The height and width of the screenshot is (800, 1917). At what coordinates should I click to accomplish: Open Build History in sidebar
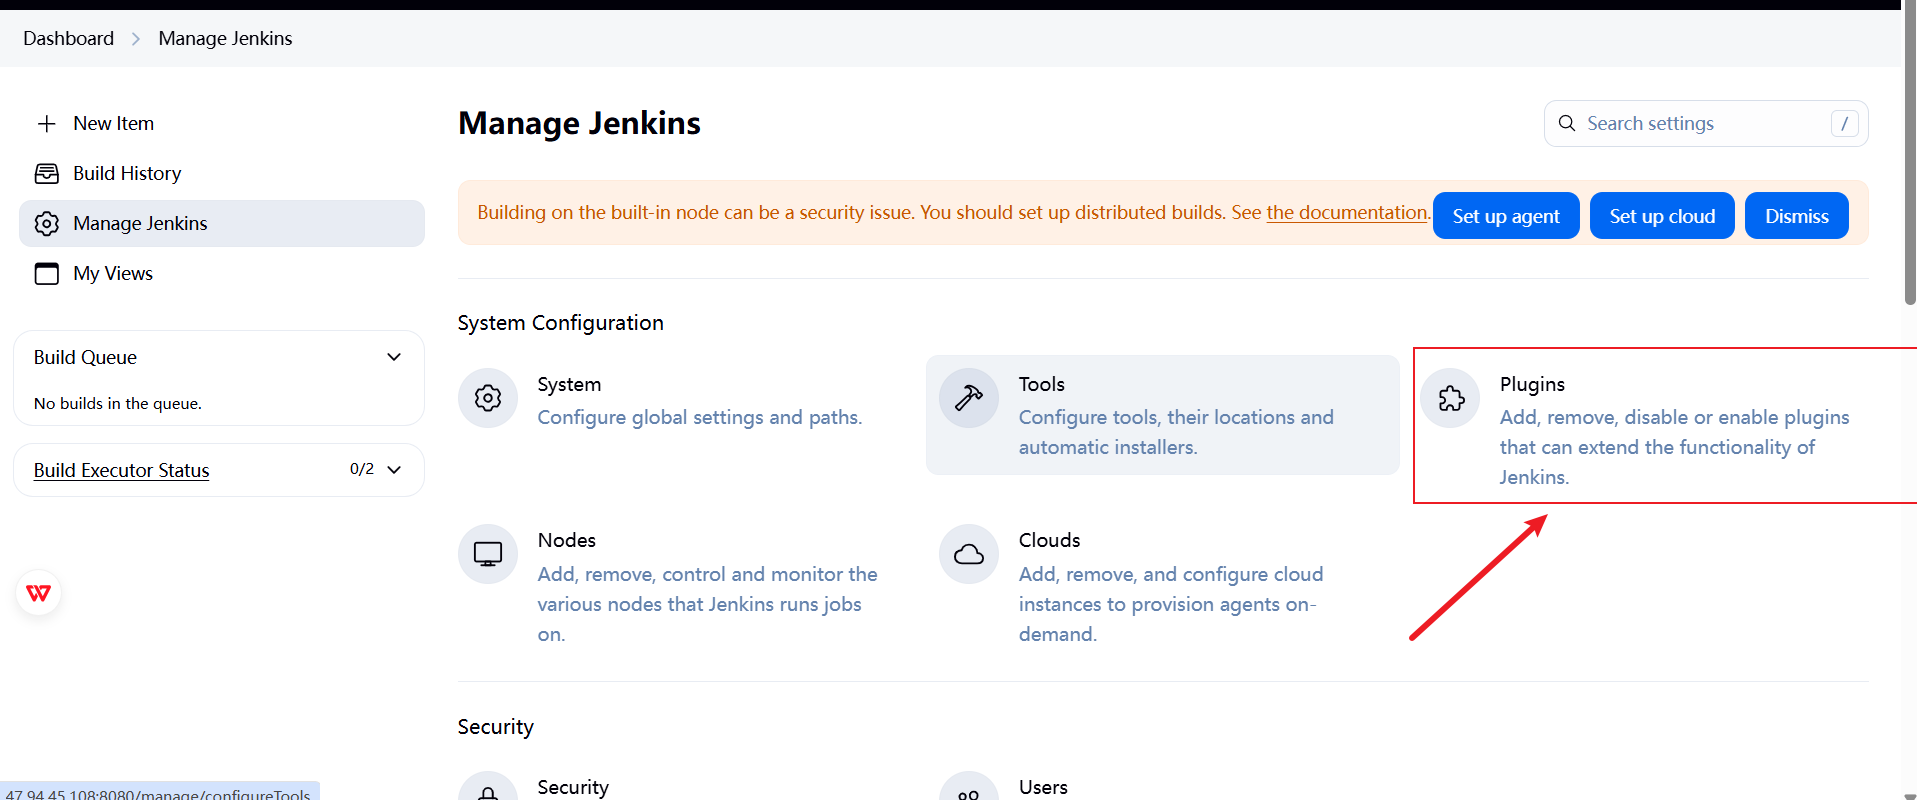[x=222, y=173]
